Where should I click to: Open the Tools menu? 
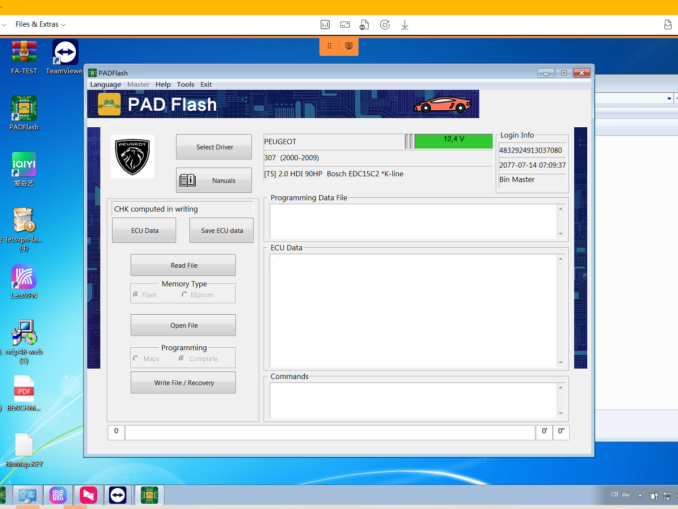click(185, 84)
